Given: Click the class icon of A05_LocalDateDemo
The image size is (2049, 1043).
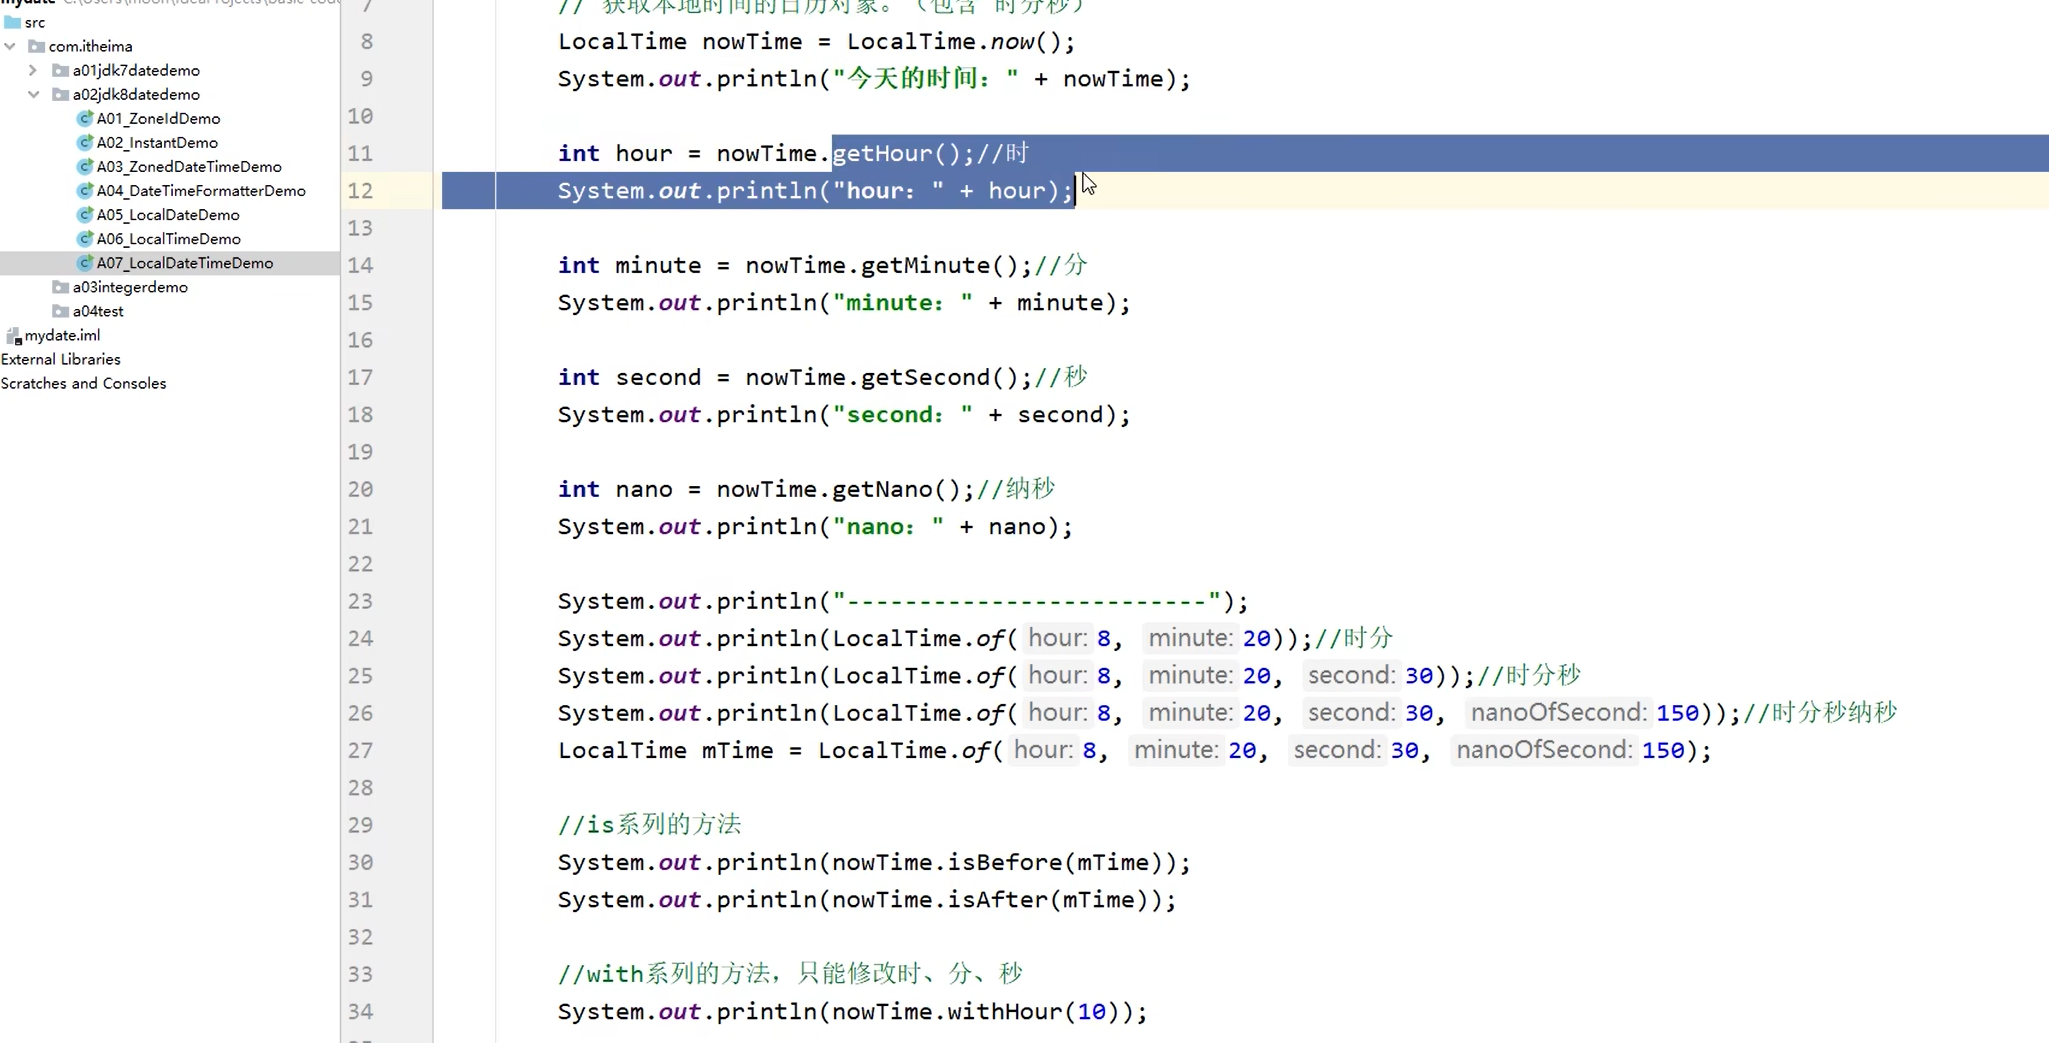Looking at the screenshot, I should (x=84, y=214).
